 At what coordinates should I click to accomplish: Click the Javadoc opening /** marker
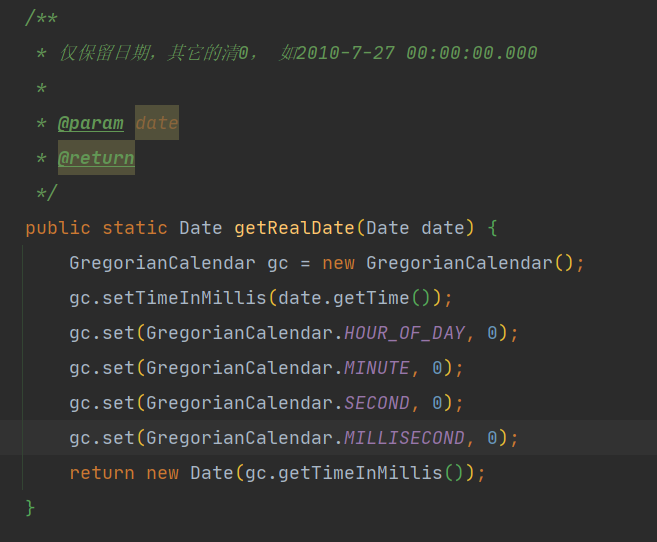click(x=41, y=18)
